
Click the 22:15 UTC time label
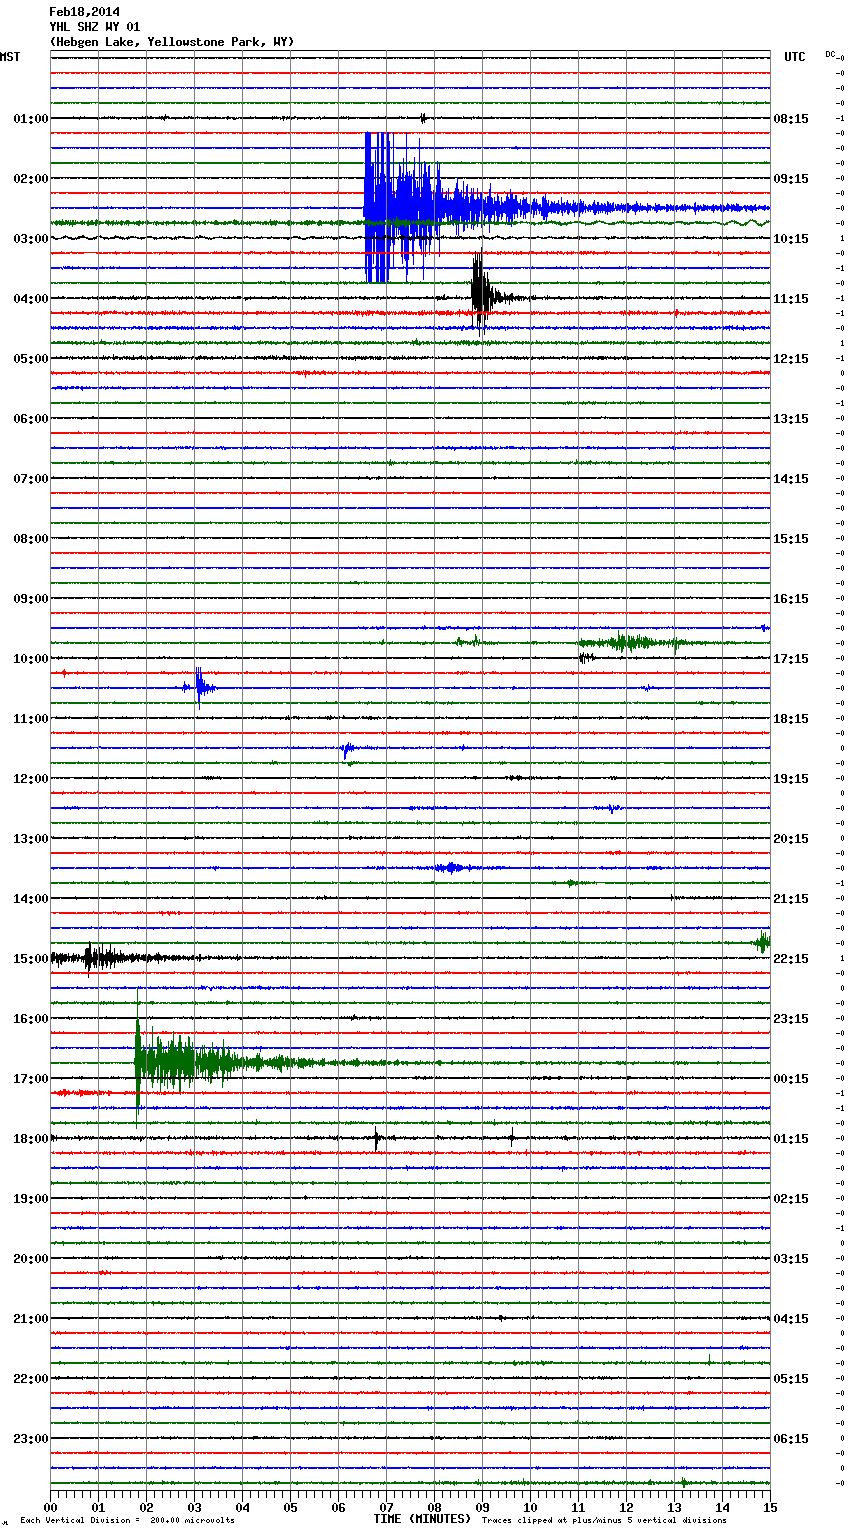(791, 959)
